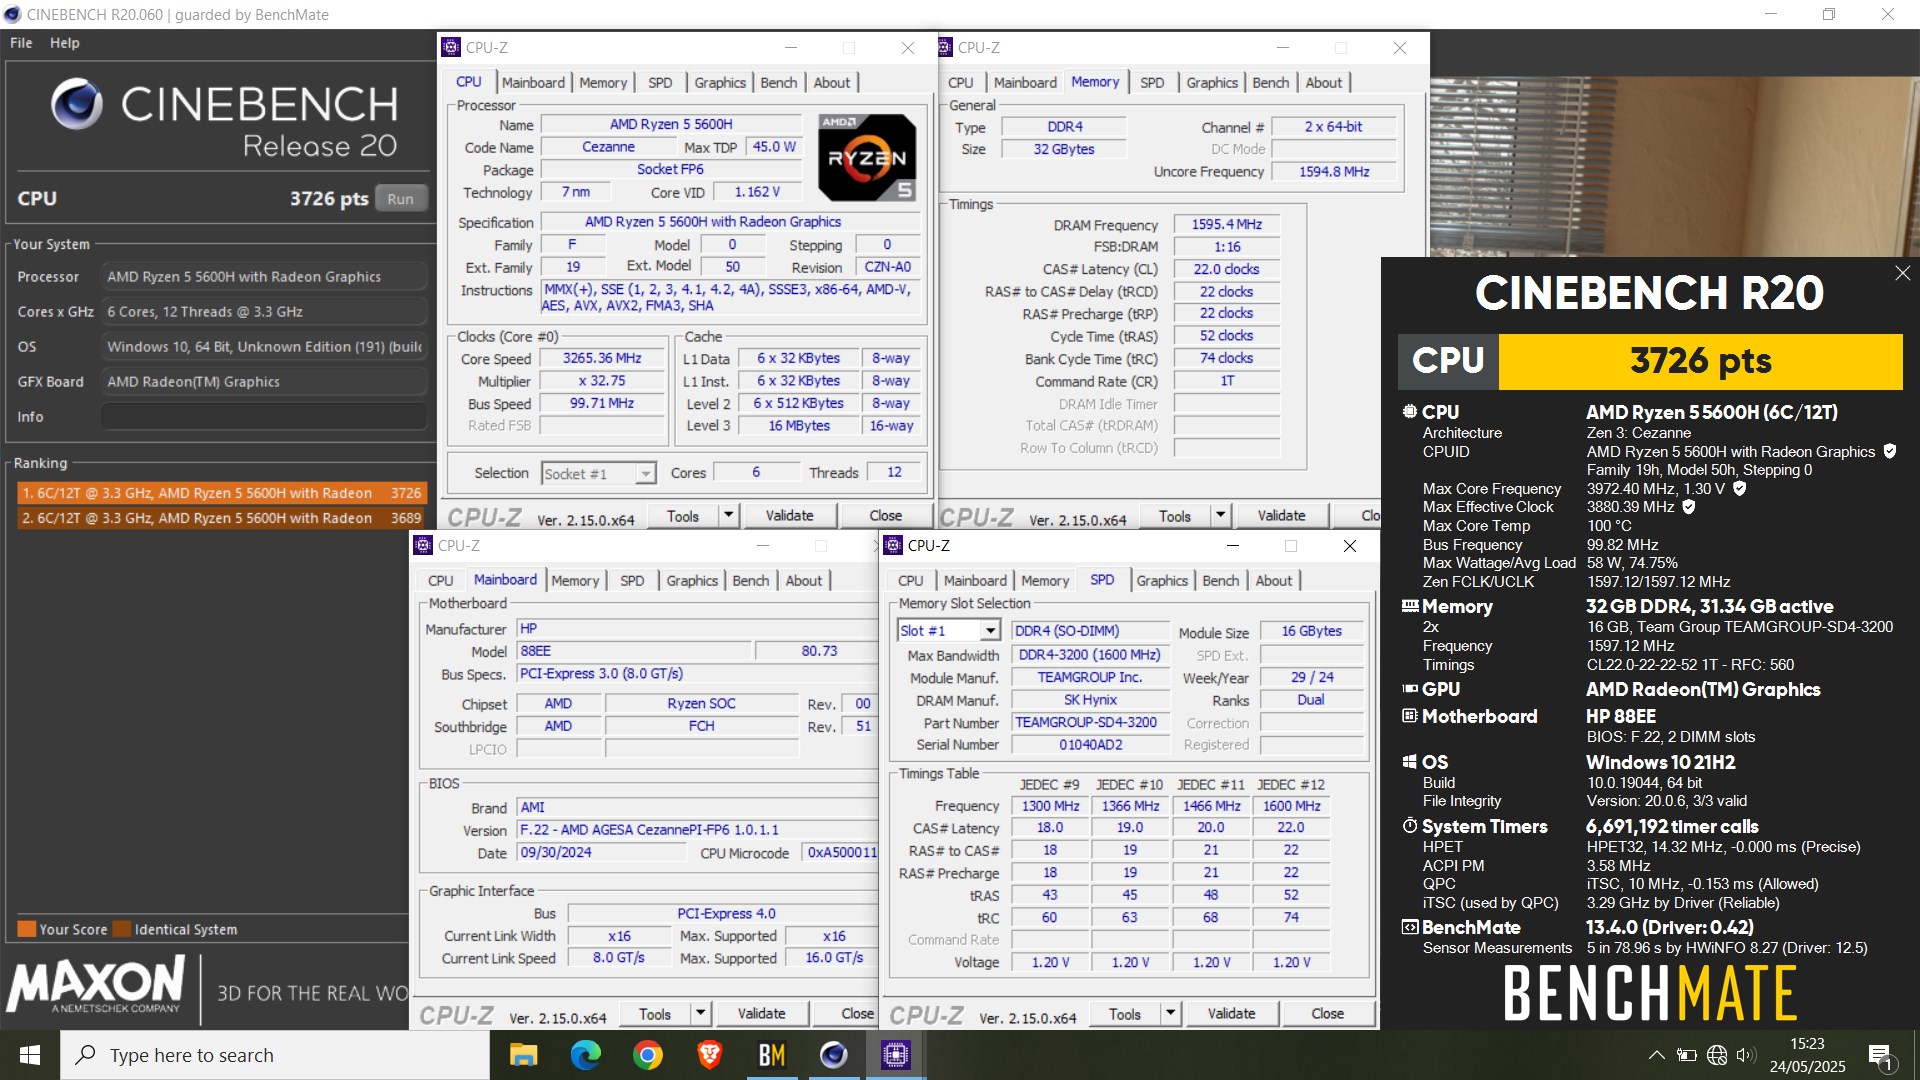Image resolution: width=1920 pixels, height=1080 pixels.
Task: Open Graphics tab in SPD CPU-Z window
Action: pos(1162,581)
